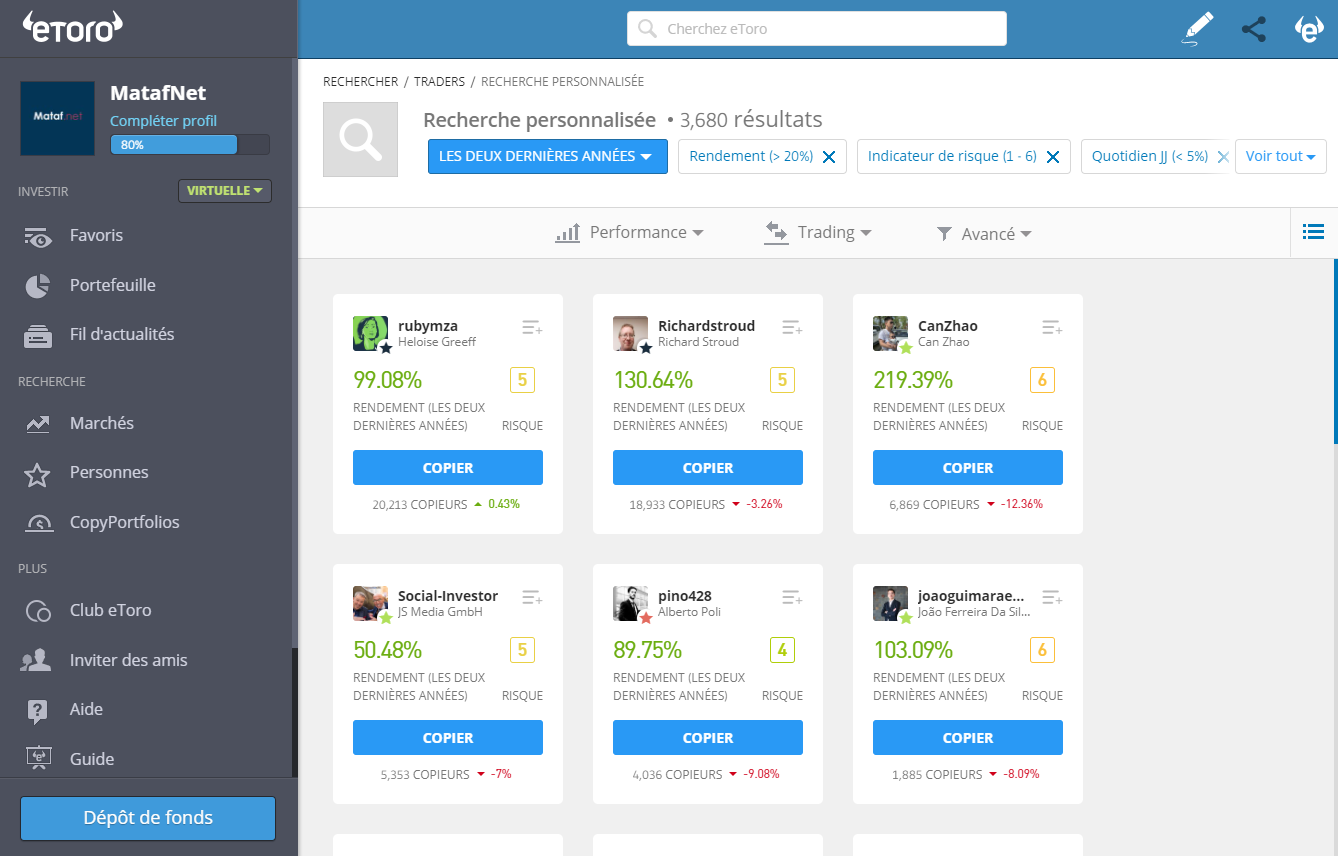This screenshot has height=856, width=1338.
Task: Click the large search magnifier icon
Action: pyautogui.click(x=360, y=139)
